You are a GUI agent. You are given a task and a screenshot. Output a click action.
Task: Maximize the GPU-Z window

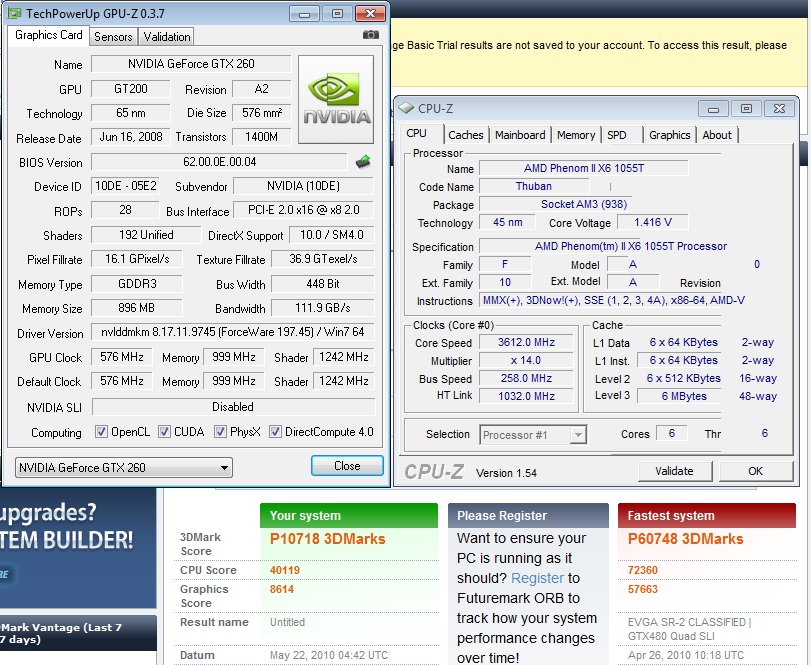pyautogui.click(x=337, y=14)
